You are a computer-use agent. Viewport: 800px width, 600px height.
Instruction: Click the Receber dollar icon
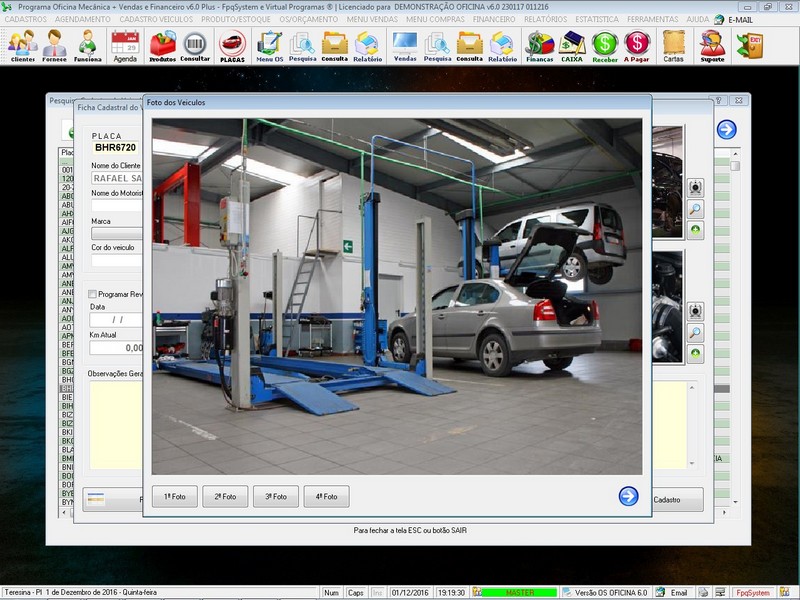604,46
